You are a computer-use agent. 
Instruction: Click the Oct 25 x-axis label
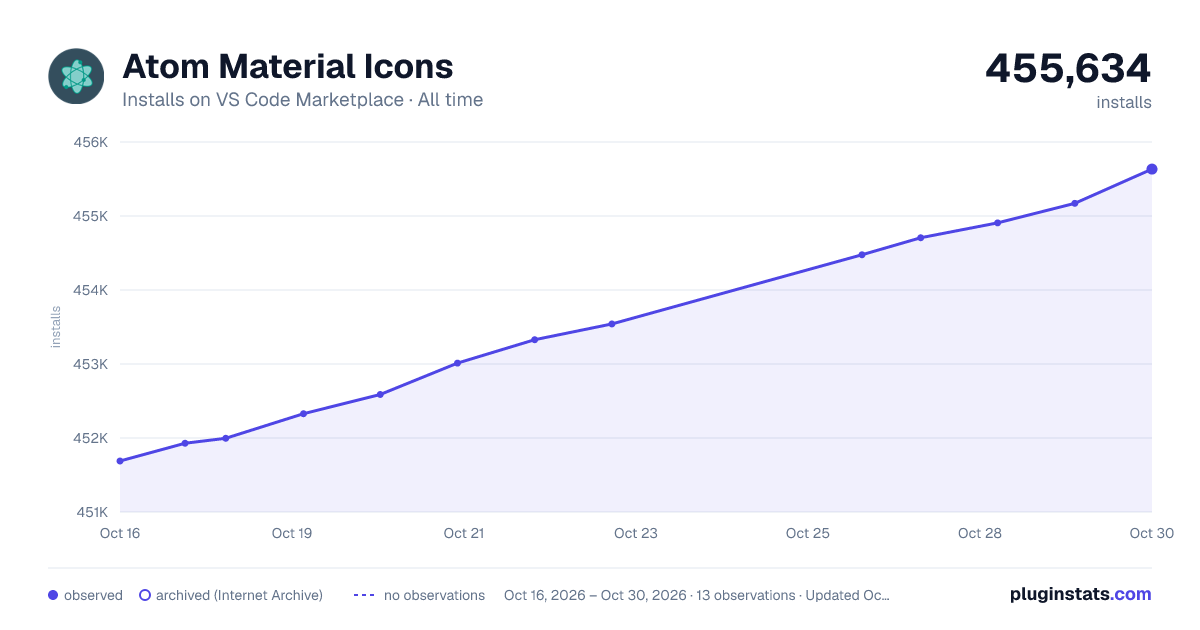point(808,533)
